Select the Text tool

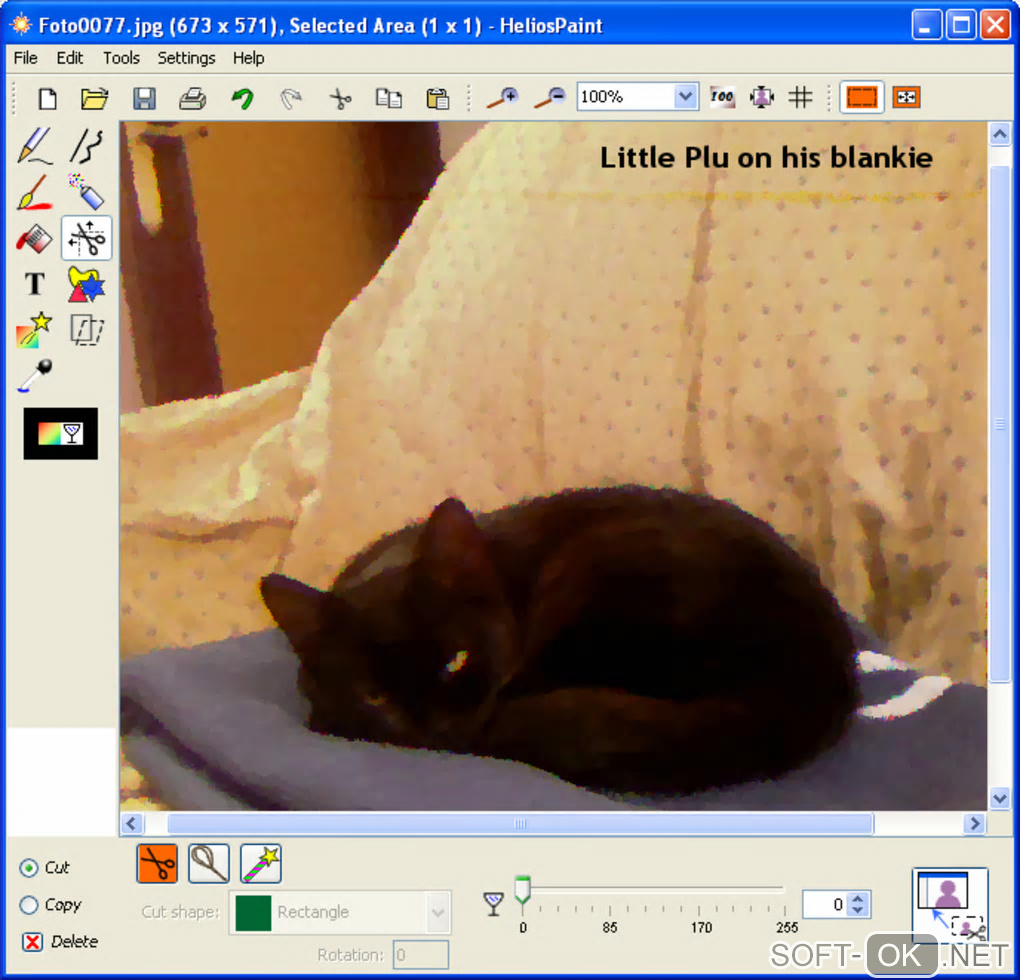tap(35, 284)
